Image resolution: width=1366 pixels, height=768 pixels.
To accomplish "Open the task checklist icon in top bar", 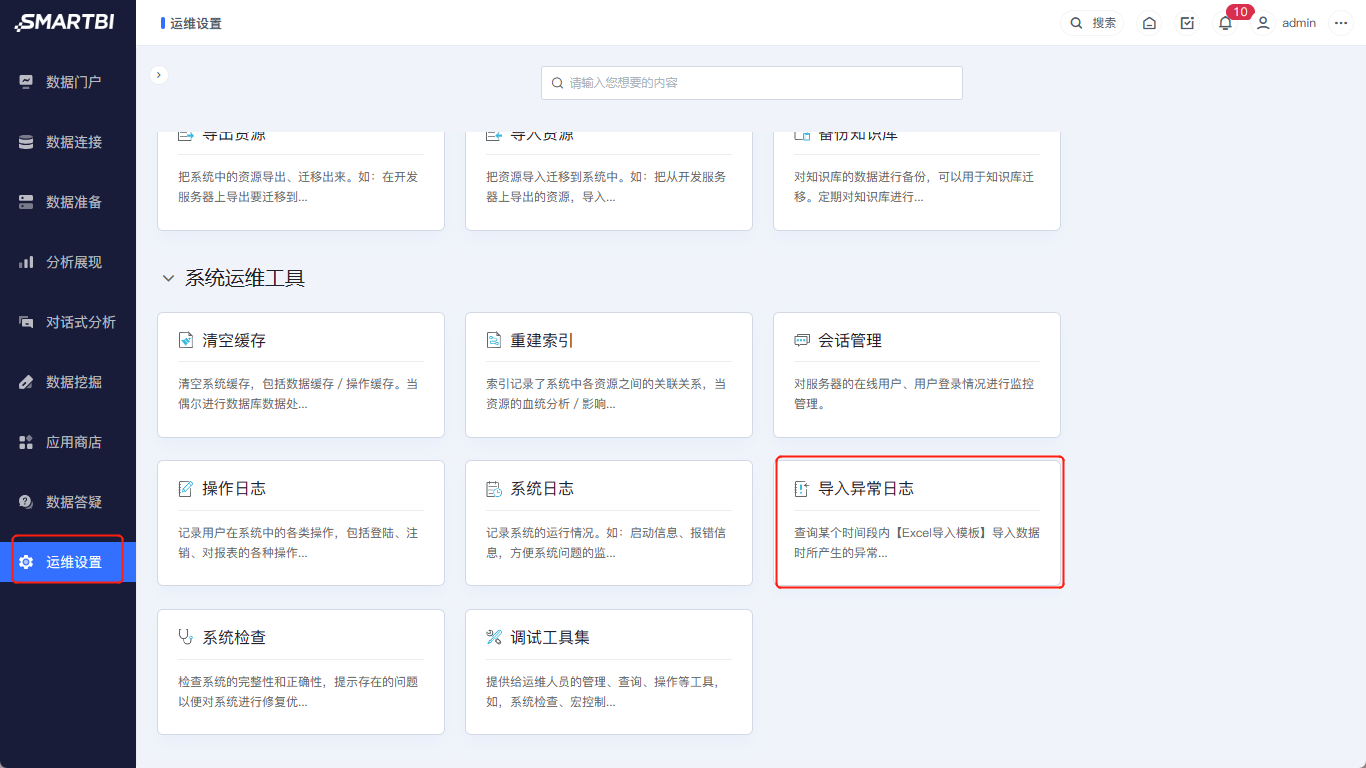I will coord(1187,23).
